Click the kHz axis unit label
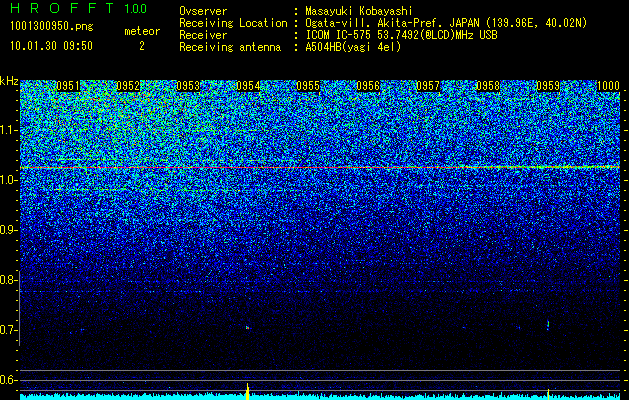Viewport: 629px width, 400px height. (x=9, y=81)
